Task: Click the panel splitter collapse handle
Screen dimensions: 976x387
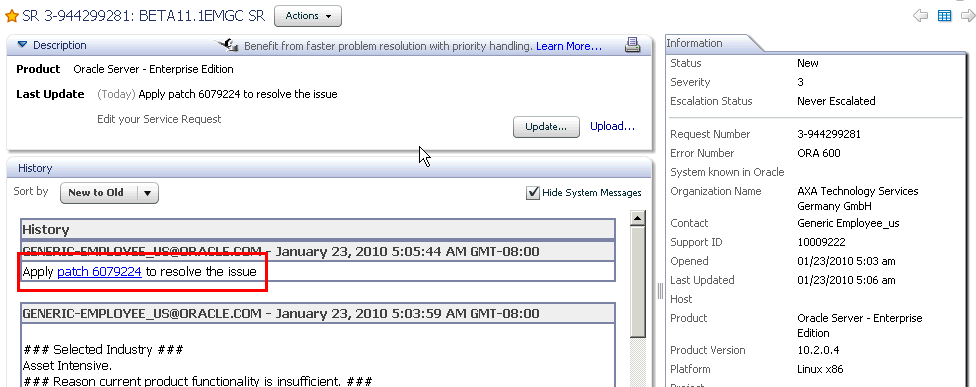Action: [x=660, y=291]
